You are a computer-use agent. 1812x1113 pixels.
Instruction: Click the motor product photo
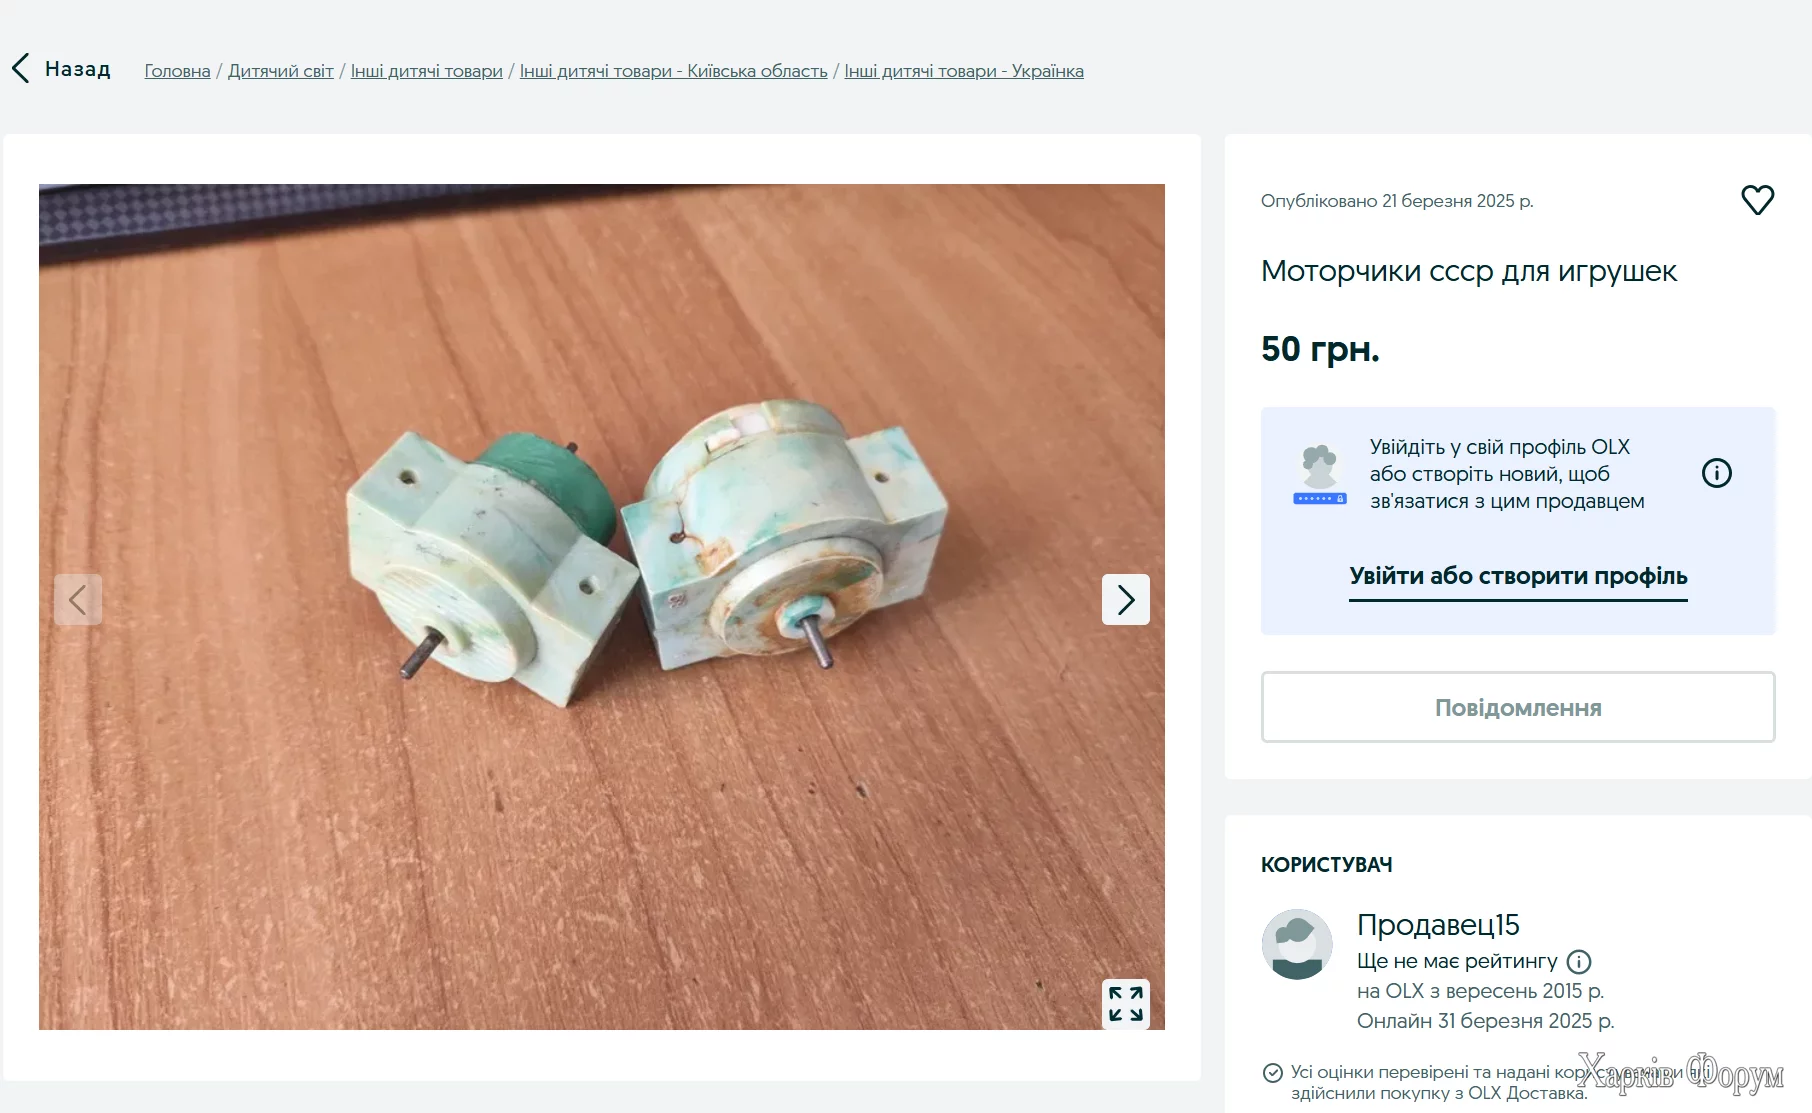[602, 606]
